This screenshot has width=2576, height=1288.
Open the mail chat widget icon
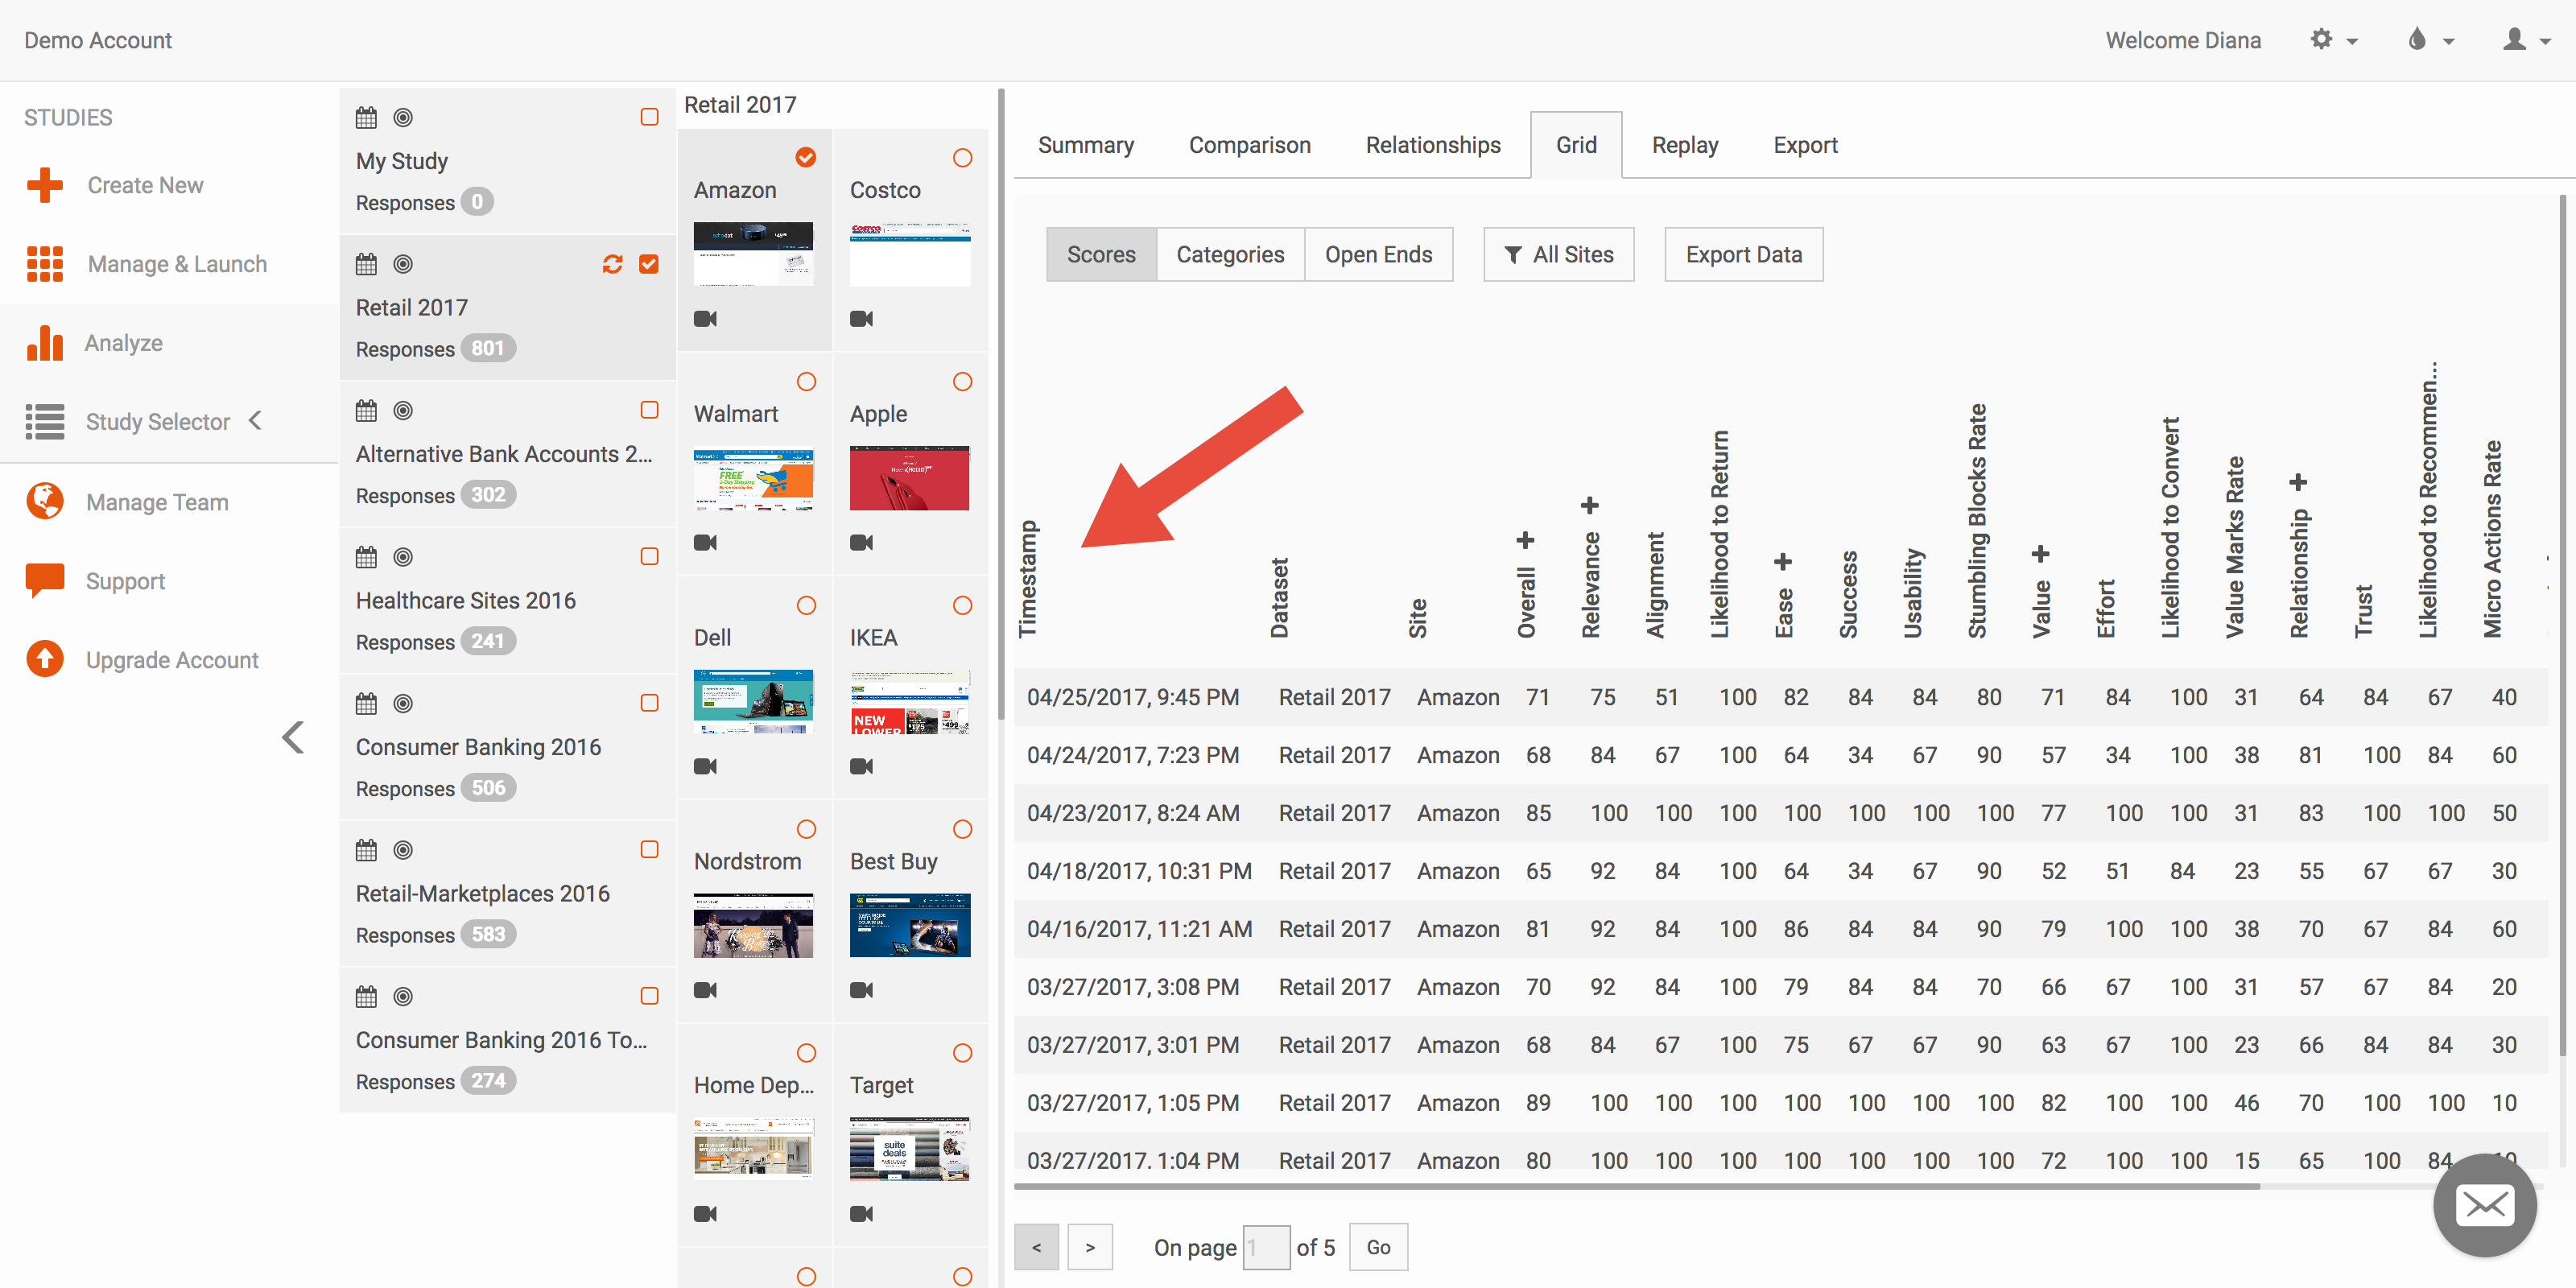[2484, 1205]
